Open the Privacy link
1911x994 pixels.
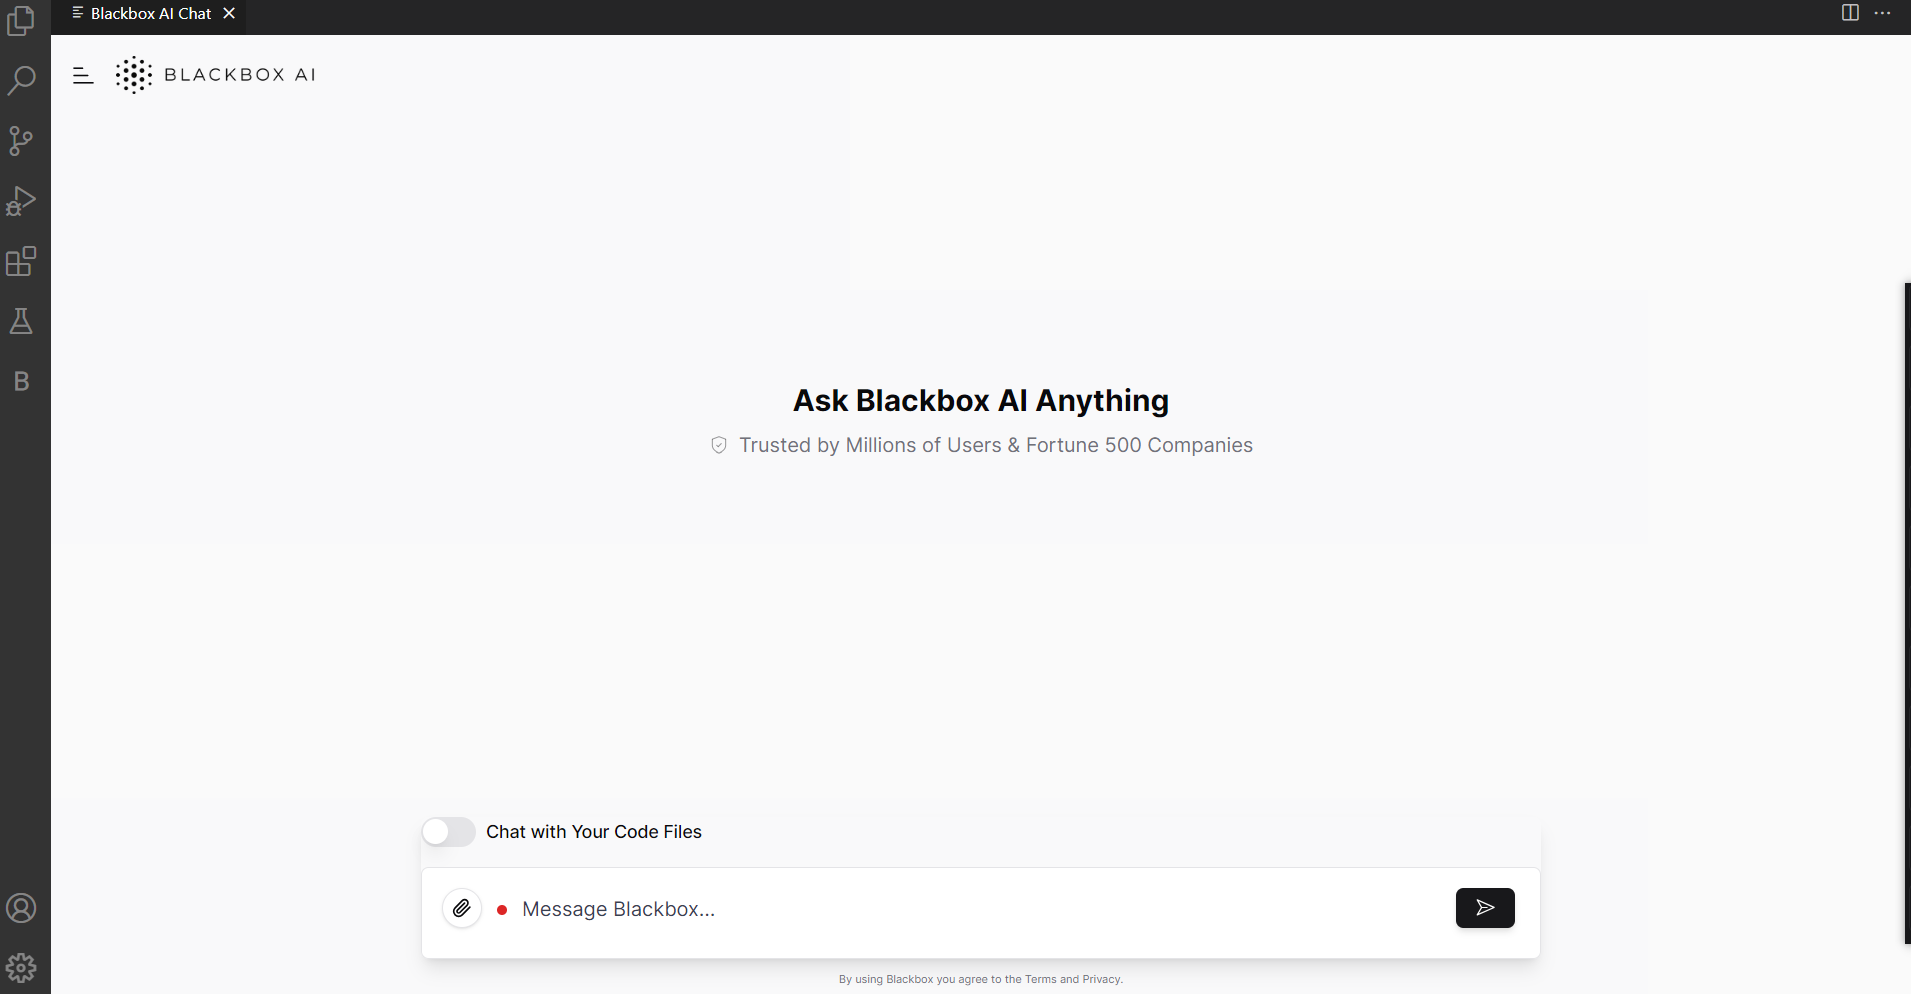tap(1102, 979)
